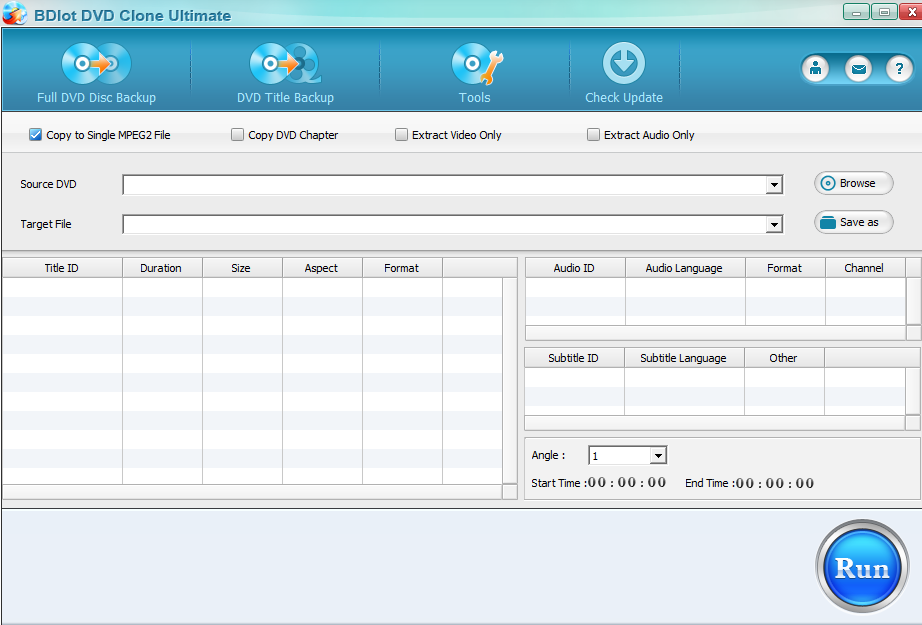Minimize the BDlot DVD Clone window
This screenshot has width=922, height=625.
click(x=856, y=12)
